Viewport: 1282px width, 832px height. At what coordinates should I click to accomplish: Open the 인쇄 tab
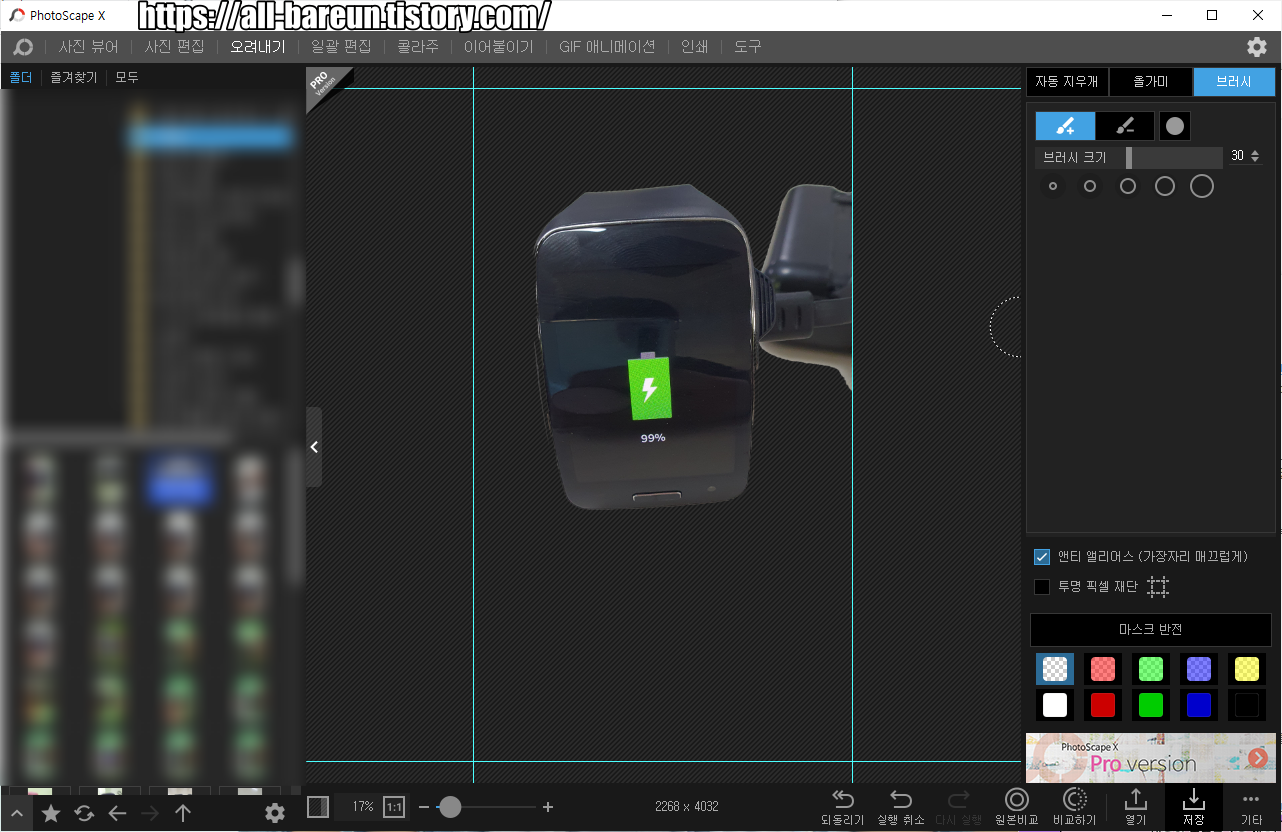click(x=694, y=47)
